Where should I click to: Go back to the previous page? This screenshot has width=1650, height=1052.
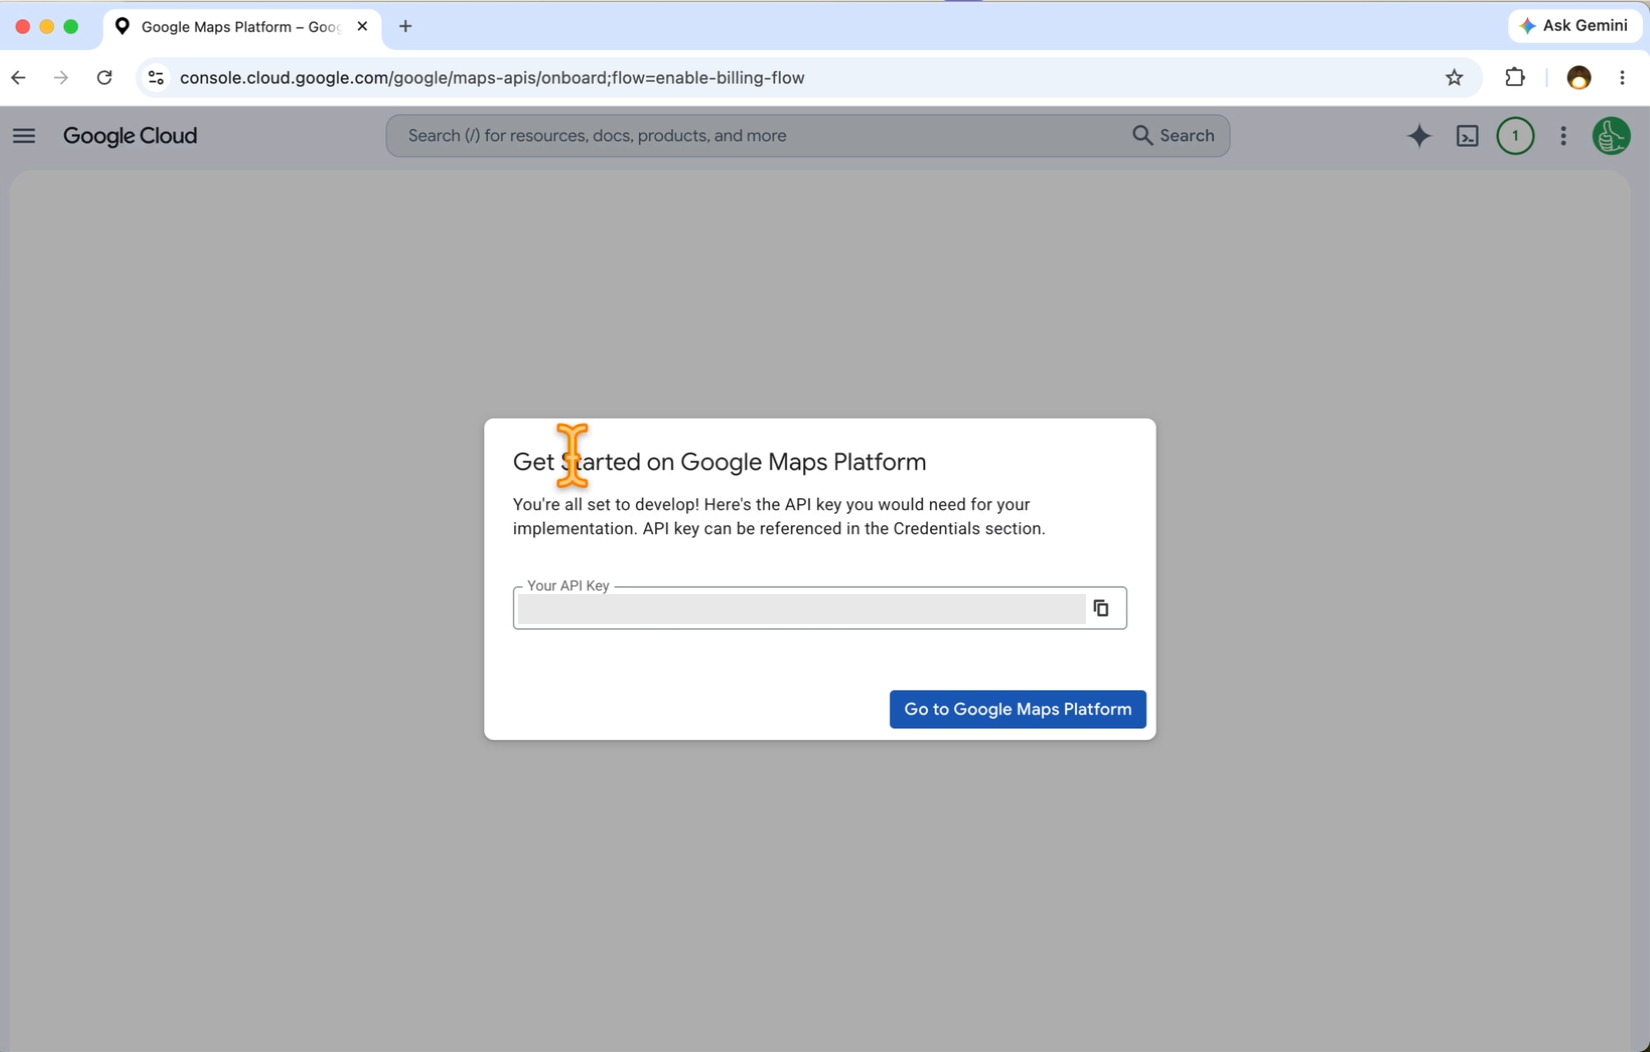click(19, 78)
